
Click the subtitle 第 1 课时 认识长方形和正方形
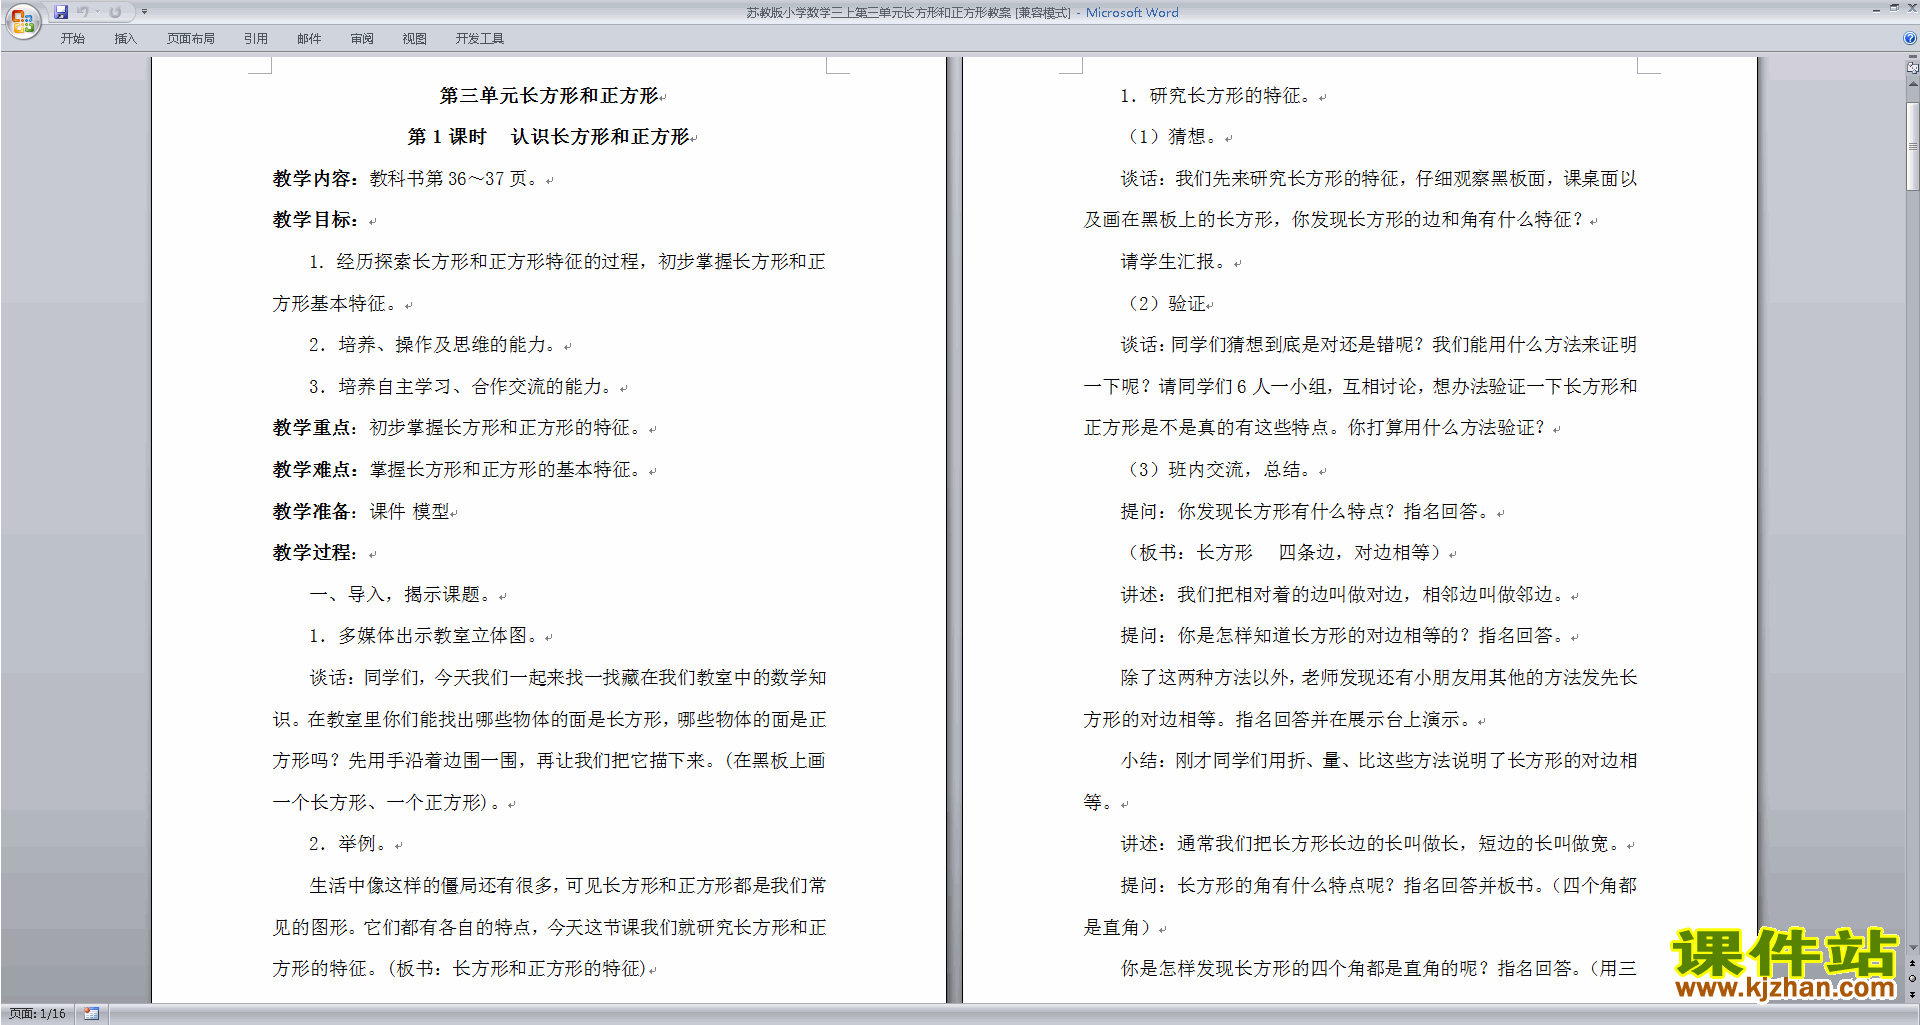549,137
